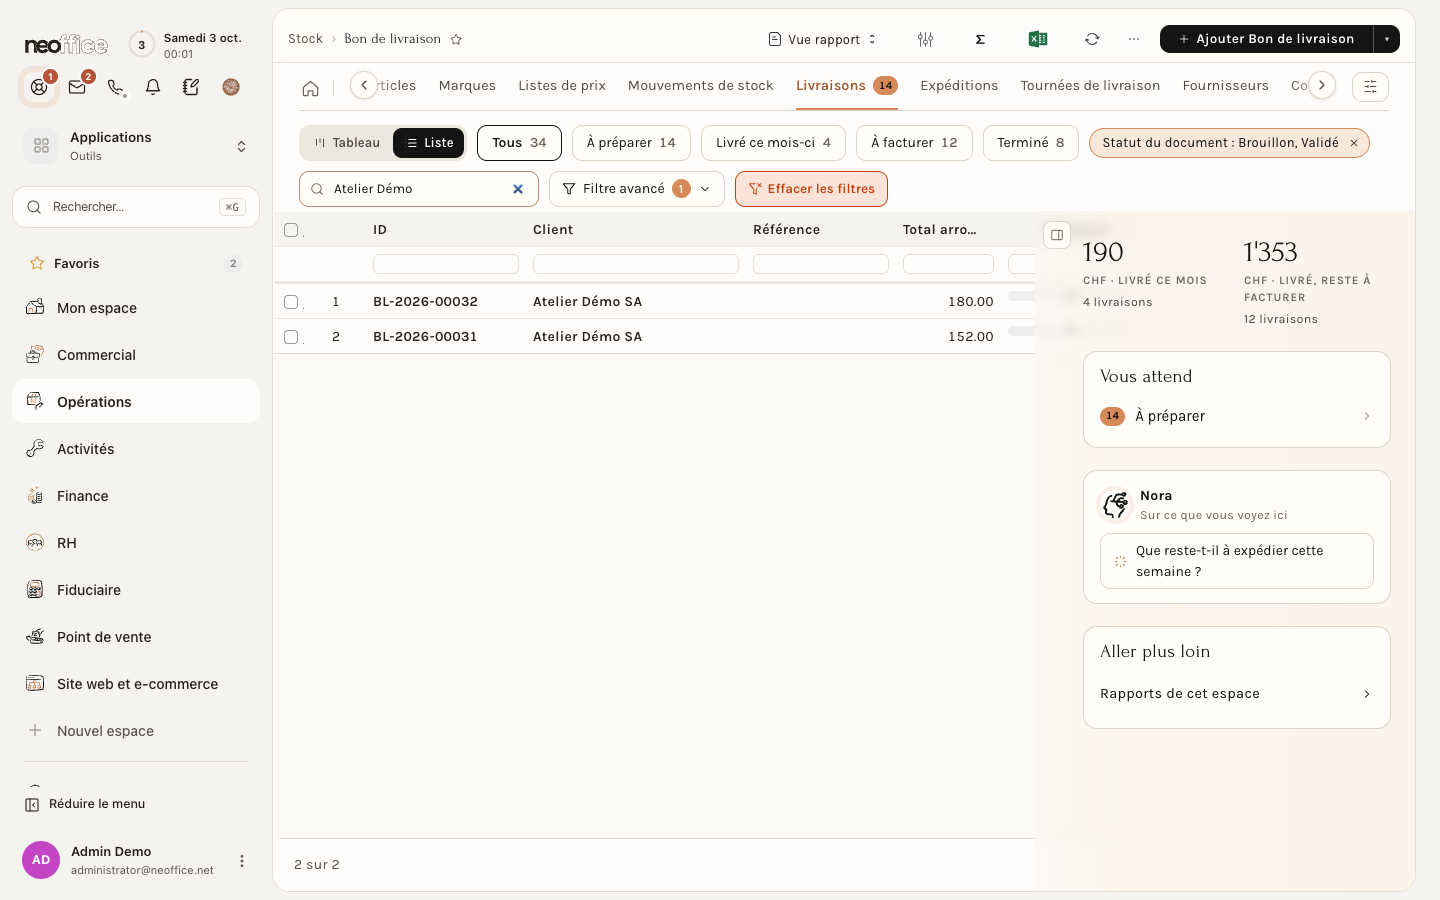The image size is (1440, 900).
Task: Select the Terminé 8 filter
Action: (1031, 143)
